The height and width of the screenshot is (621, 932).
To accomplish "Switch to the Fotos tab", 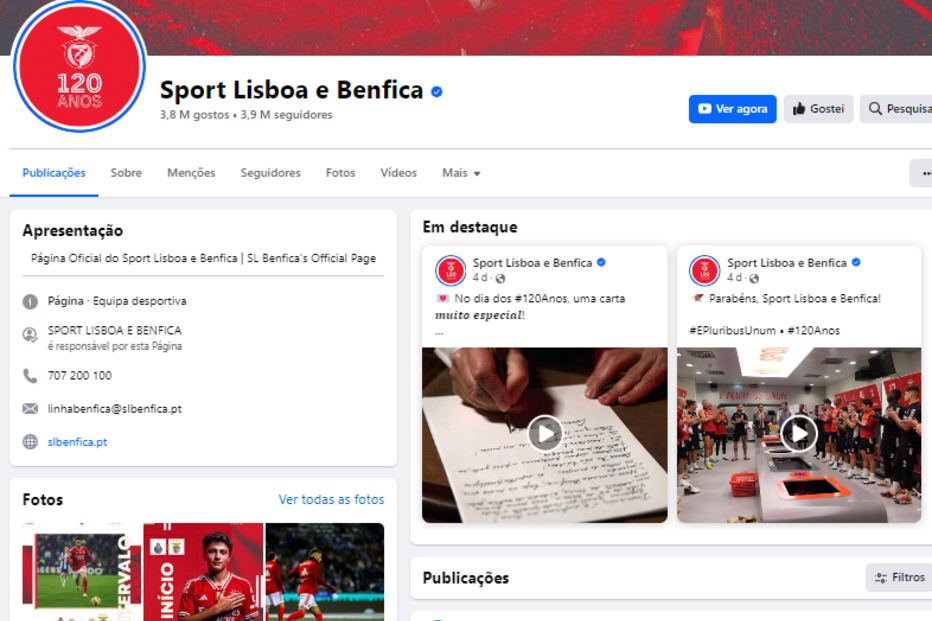I will point(340,172).
